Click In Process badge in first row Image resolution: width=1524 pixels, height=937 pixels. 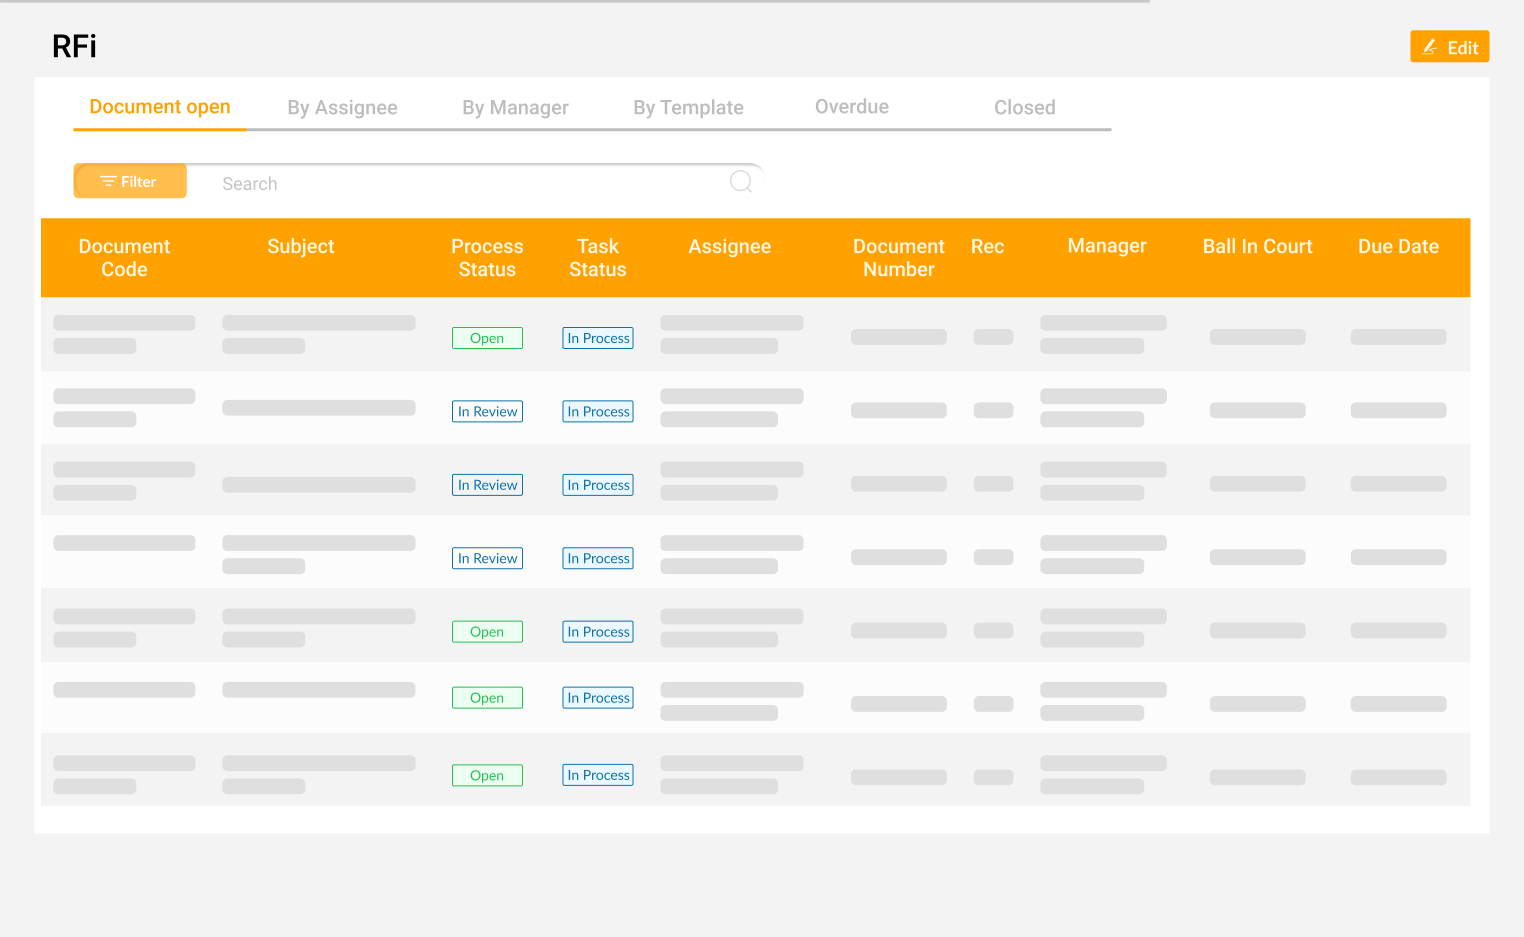[x=598, y=338]
